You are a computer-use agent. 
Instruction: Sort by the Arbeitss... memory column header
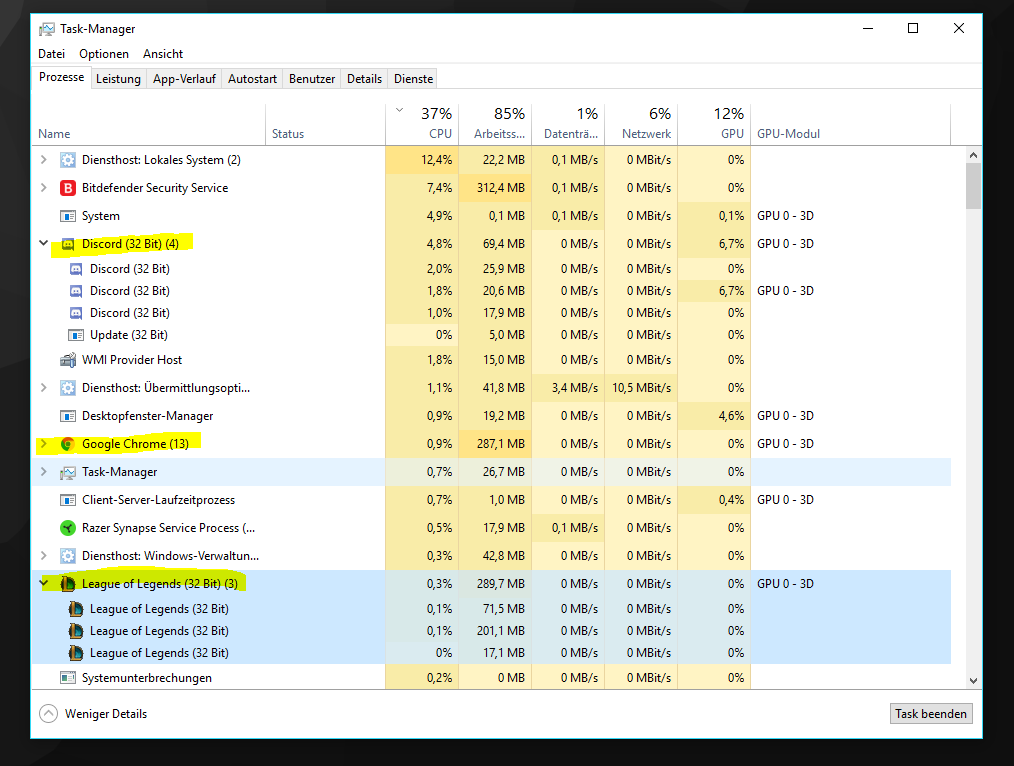(495, 124)
